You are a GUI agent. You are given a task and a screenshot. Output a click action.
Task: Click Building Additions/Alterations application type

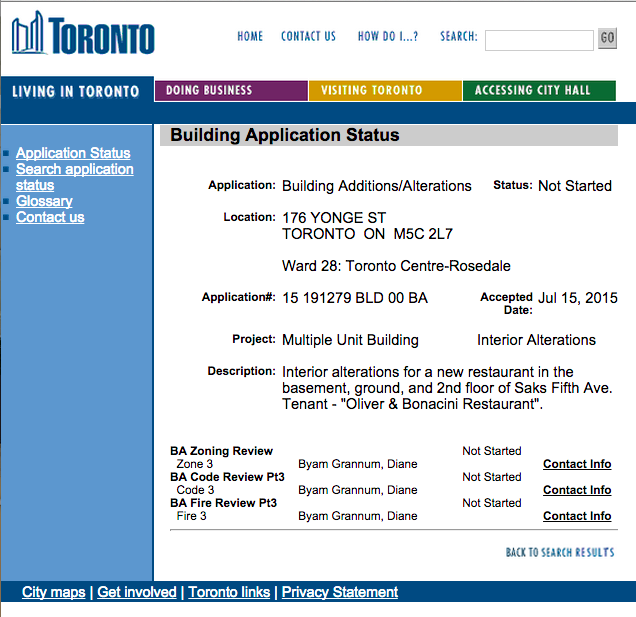(x=376, y=186)
